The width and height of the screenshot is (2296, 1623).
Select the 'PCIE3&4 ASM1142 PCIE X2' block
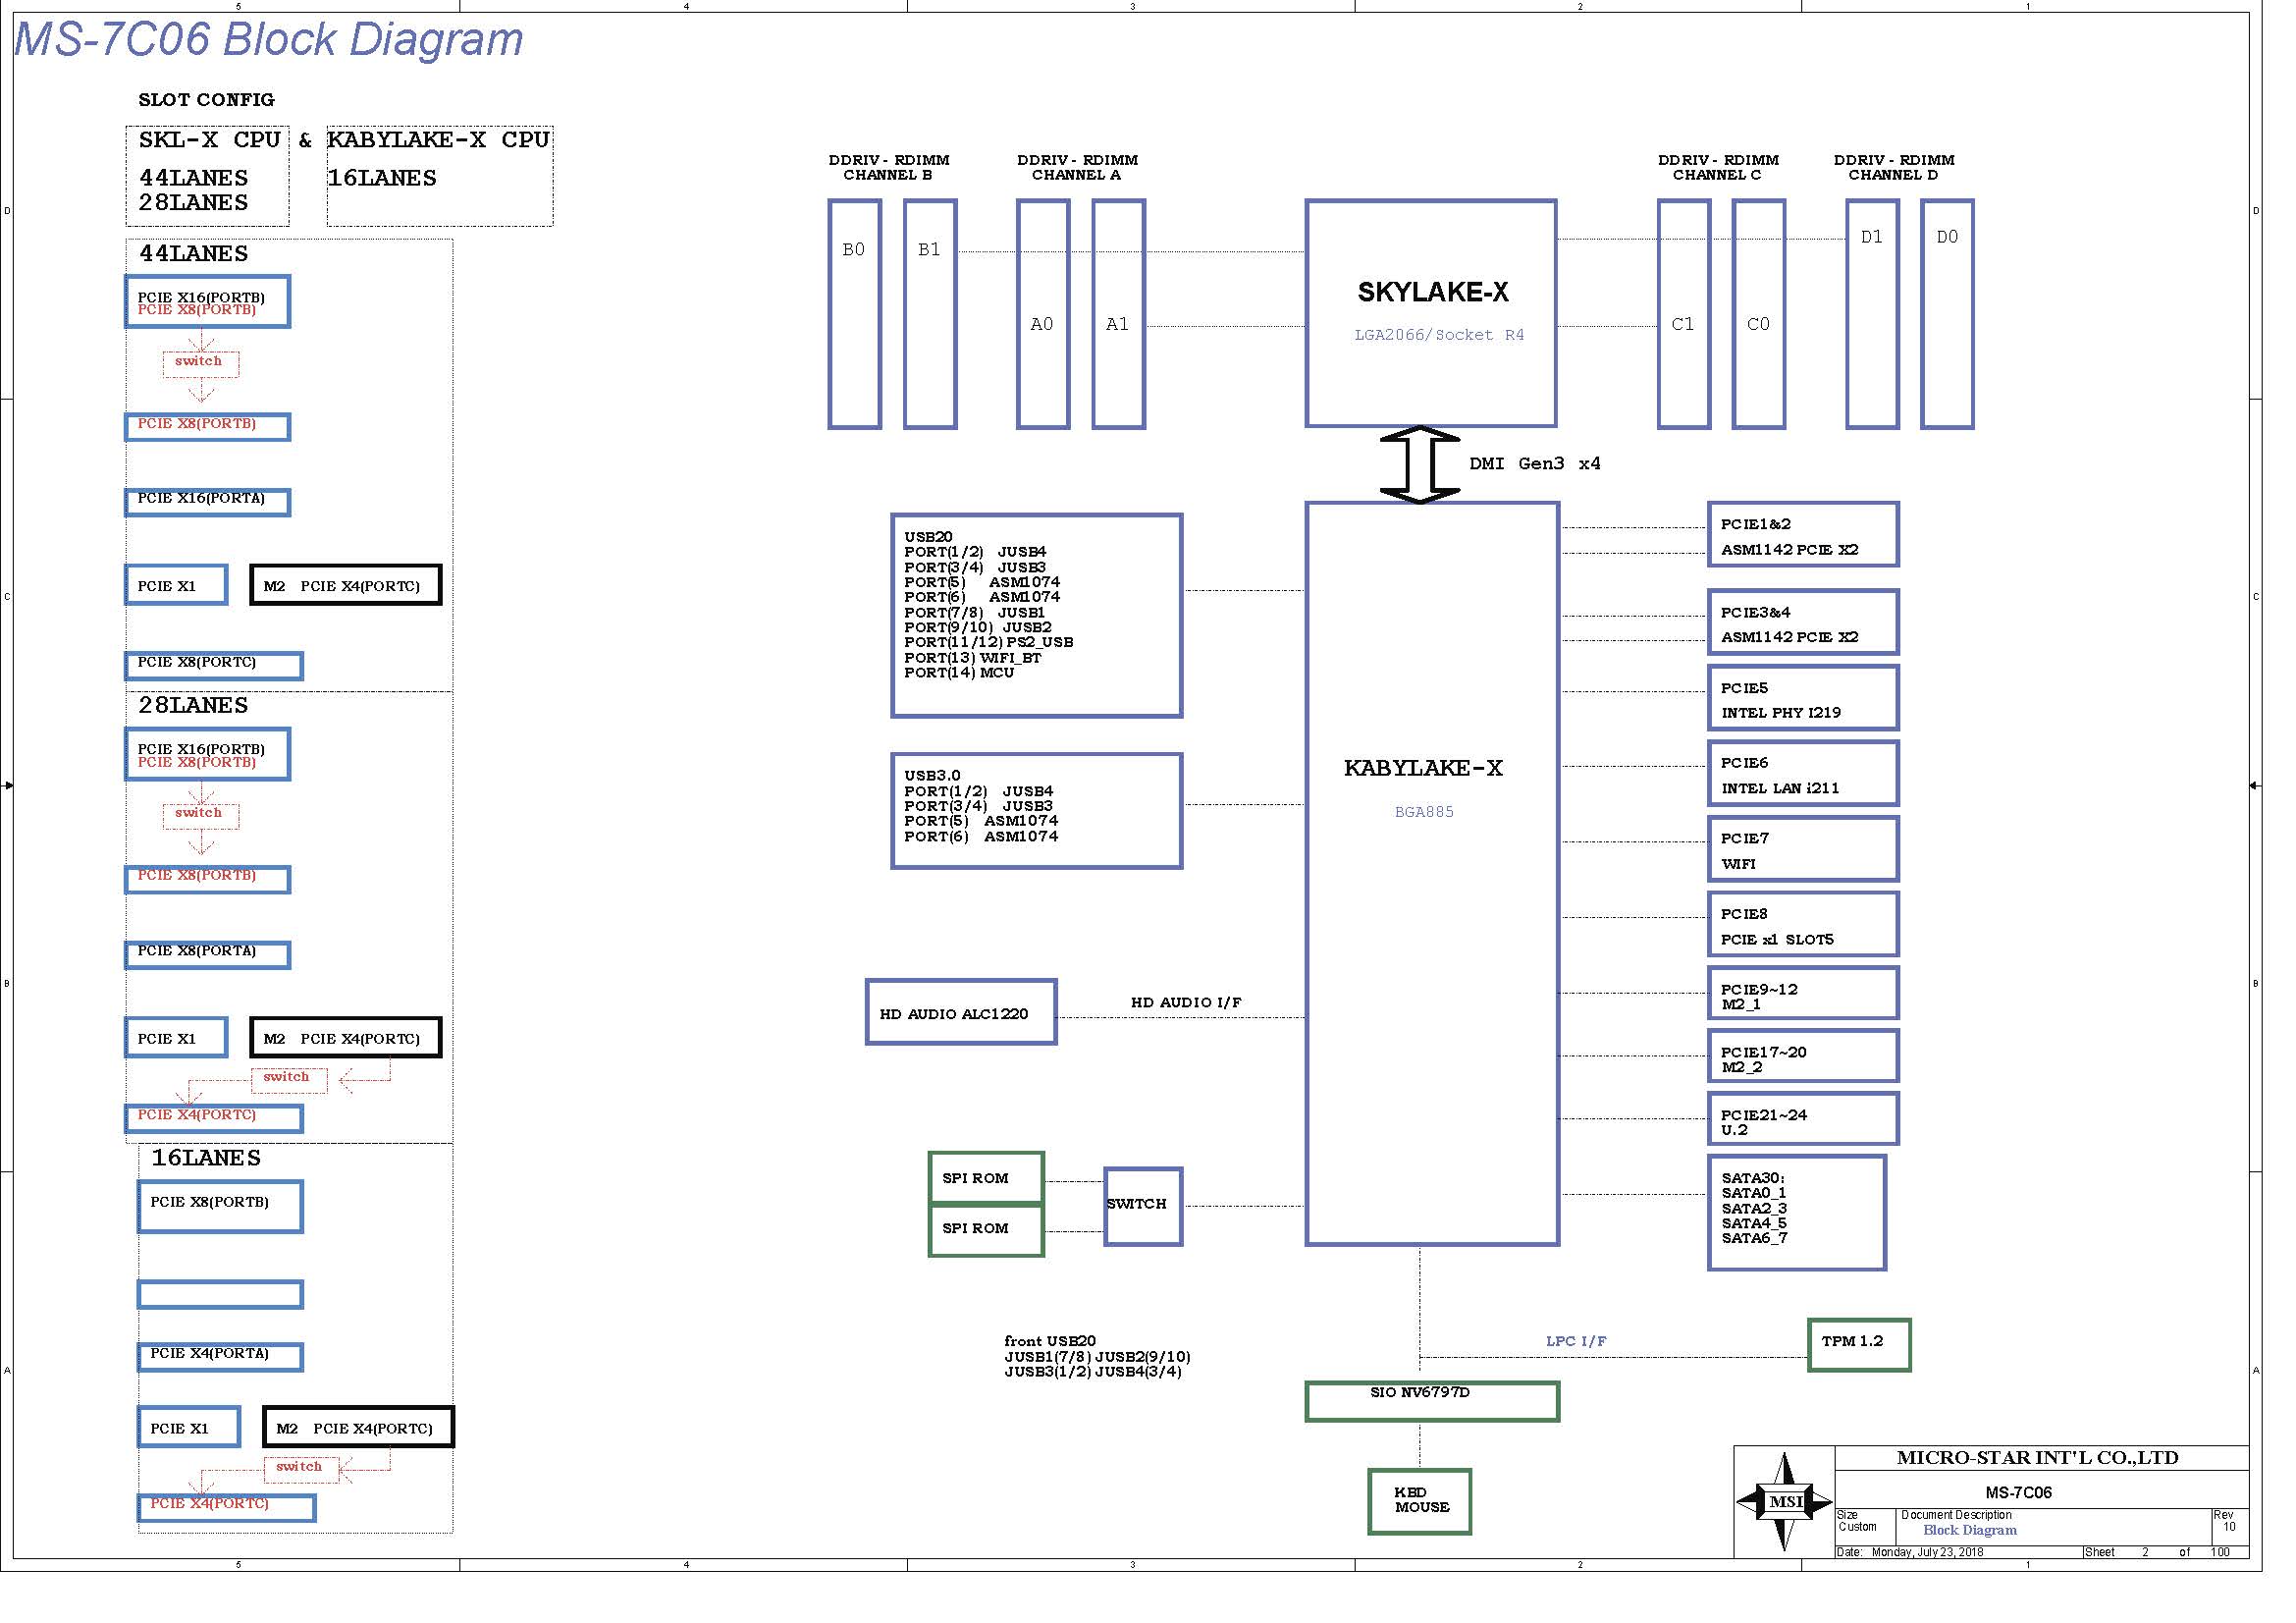1803,622
